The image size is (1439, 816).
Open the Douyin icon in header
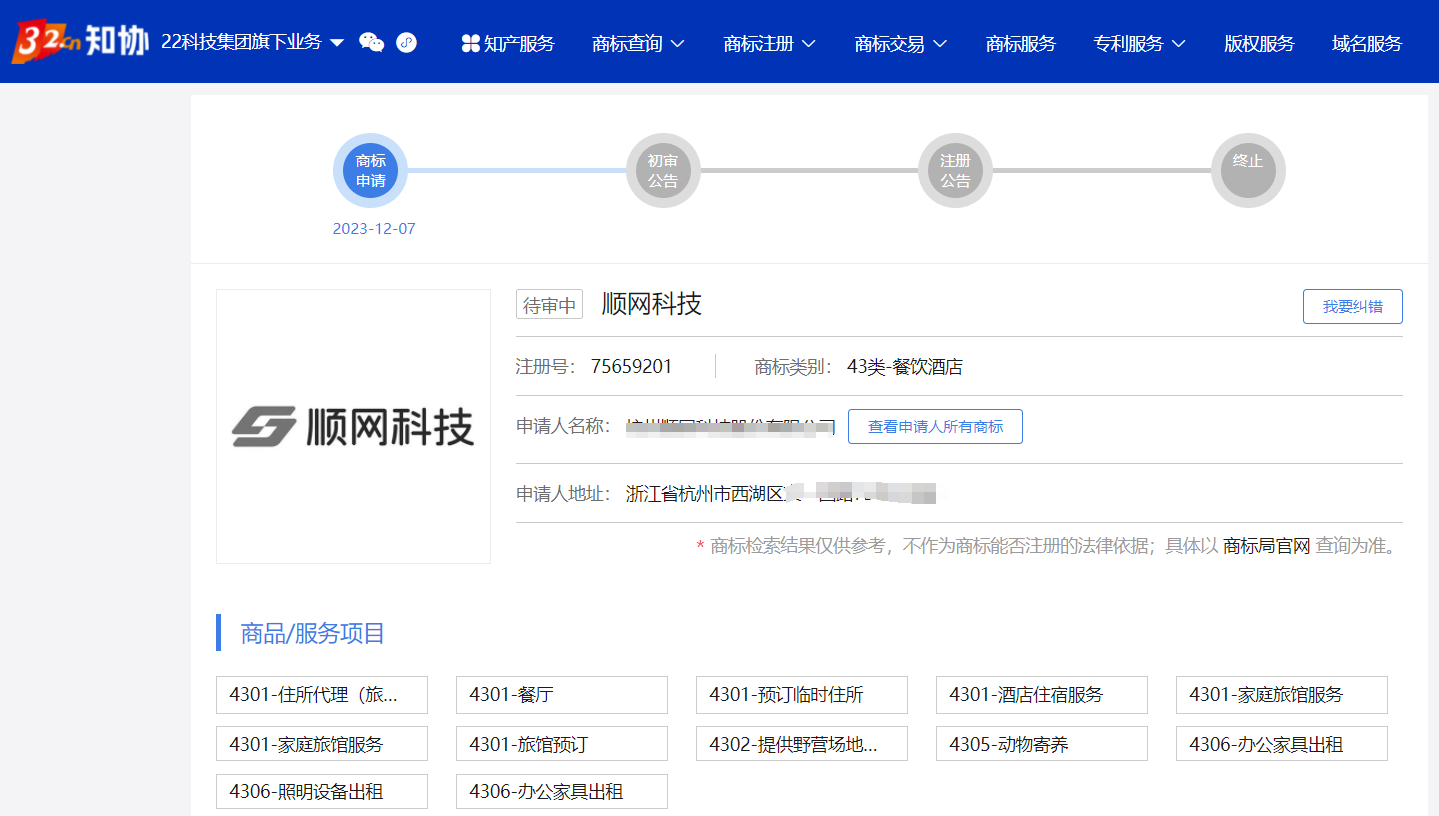coord(406,42)
